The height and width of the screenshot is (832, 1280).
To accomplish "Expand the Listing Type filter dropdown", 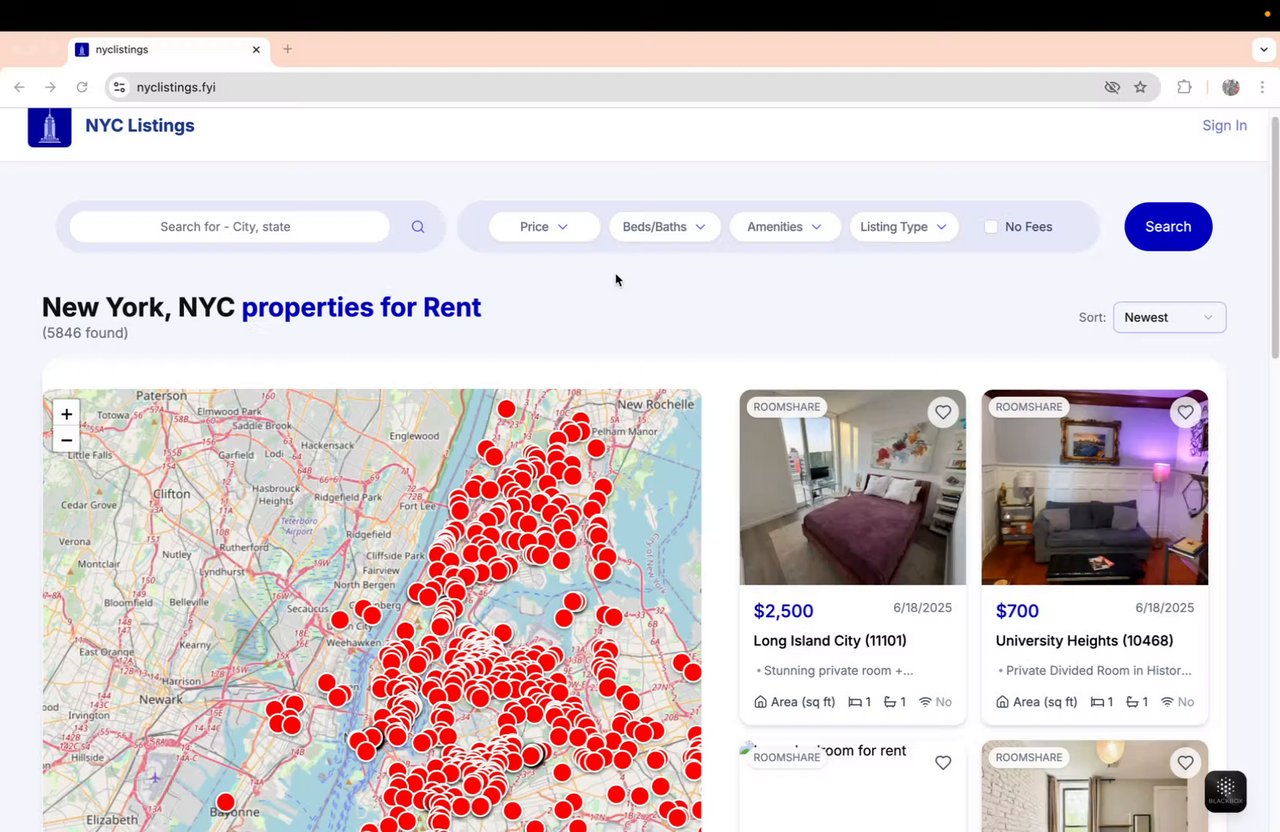I will tap(904, 227).
